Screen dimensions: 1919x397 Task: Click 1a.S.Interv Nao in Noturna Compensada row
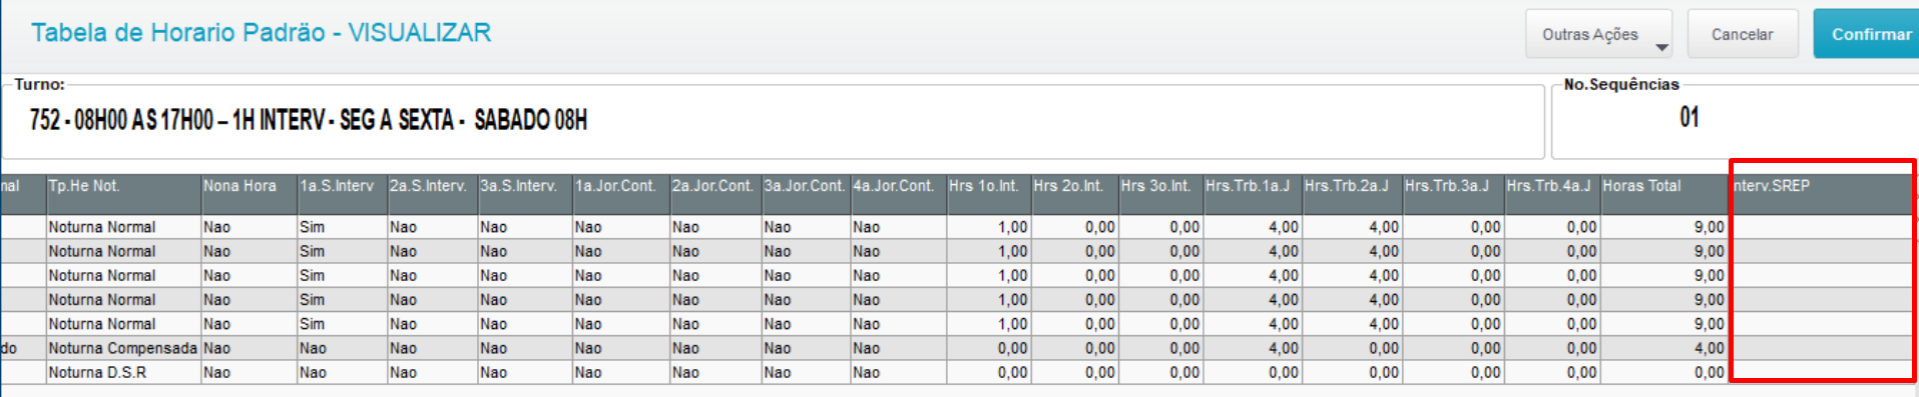pyautogui.click(x=341, y=348)
